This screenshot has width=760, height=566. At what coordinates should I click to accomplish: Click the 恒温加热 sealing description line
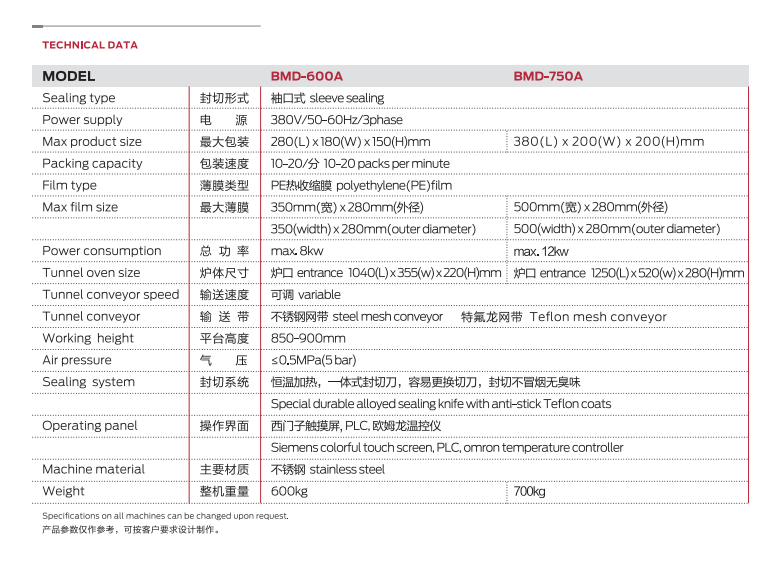[425, 382]
